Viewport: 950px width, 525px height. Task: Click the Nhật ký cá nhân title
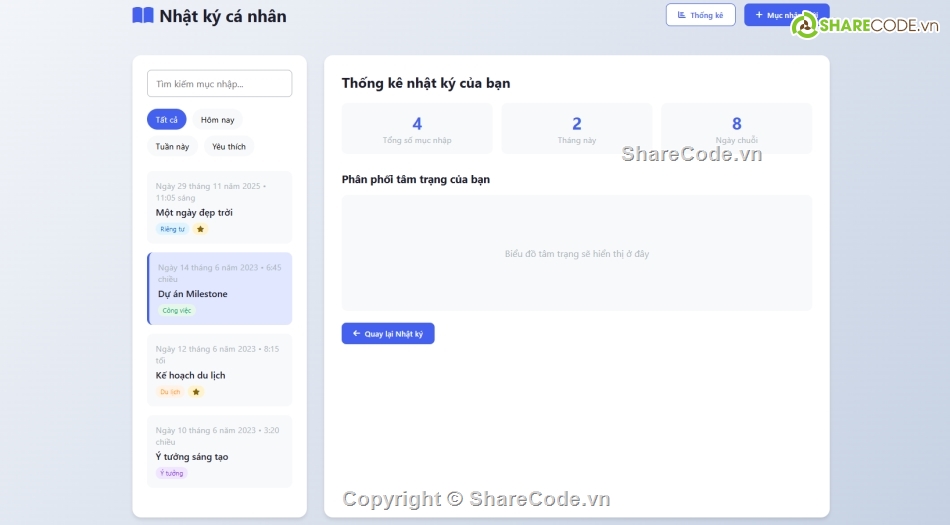click(223, 16)
